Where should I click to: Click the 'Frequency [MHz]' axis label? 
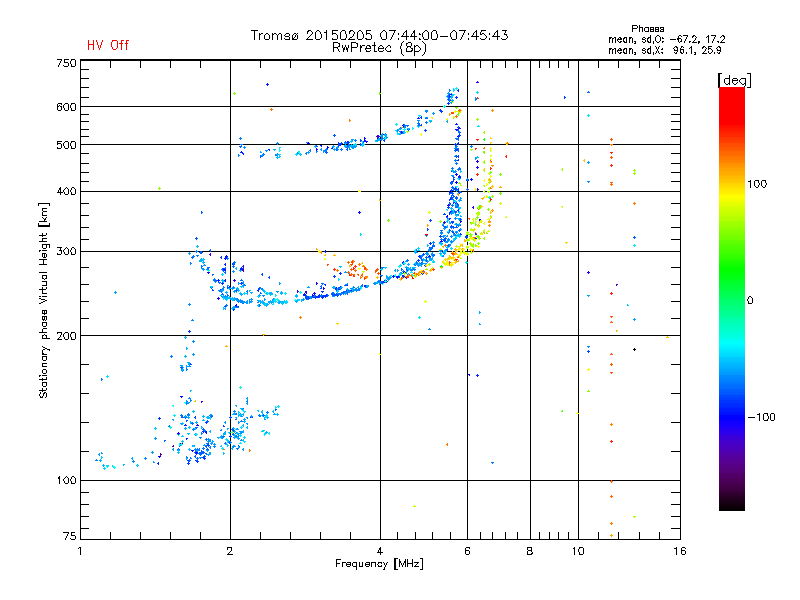[379, 564]
